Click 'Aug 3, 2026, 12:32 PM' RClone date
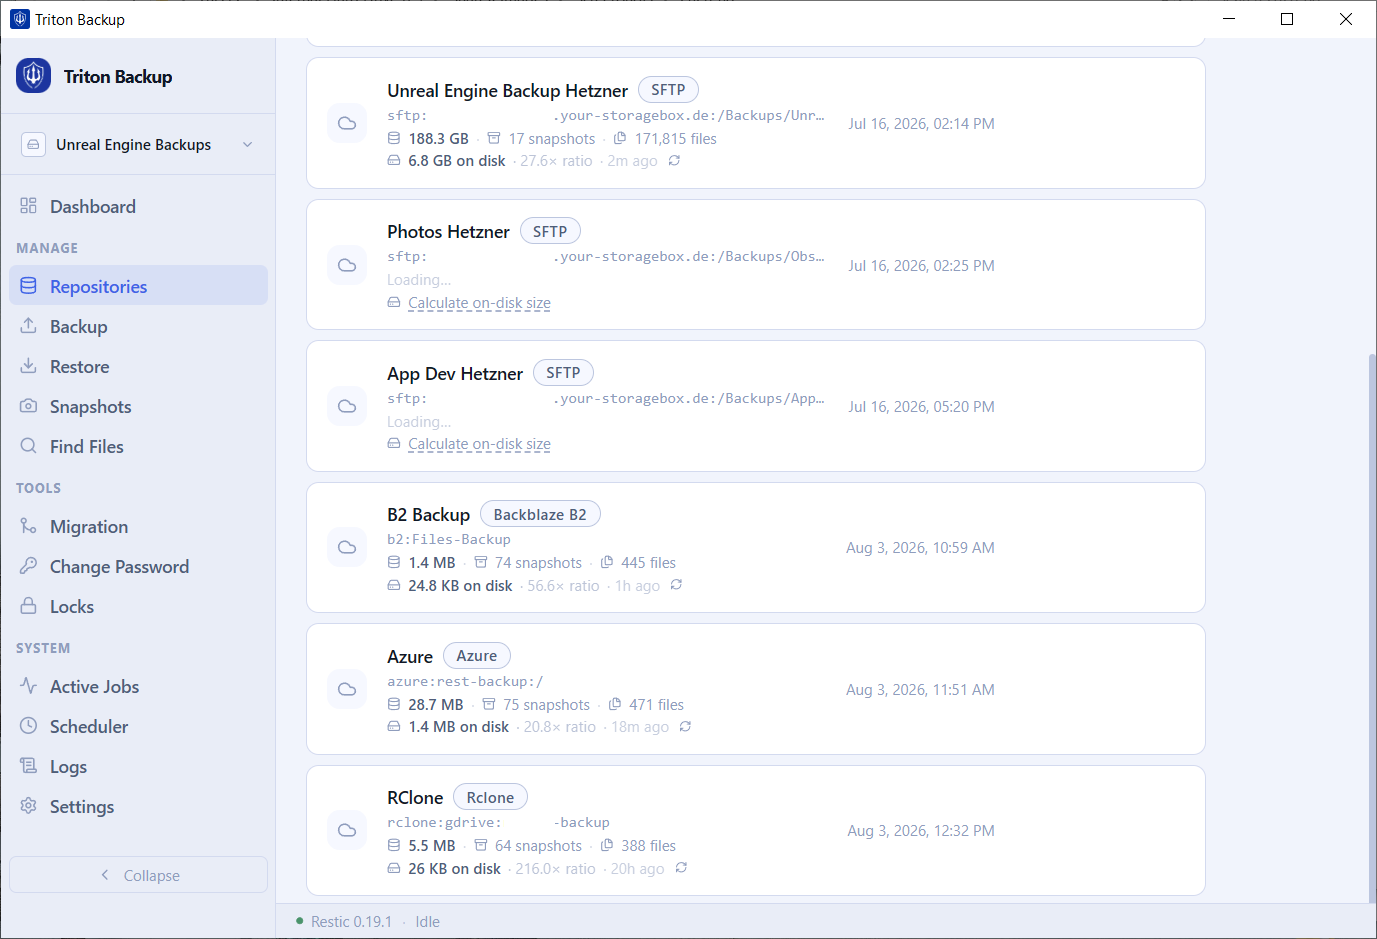 click(x=921, y=831)
